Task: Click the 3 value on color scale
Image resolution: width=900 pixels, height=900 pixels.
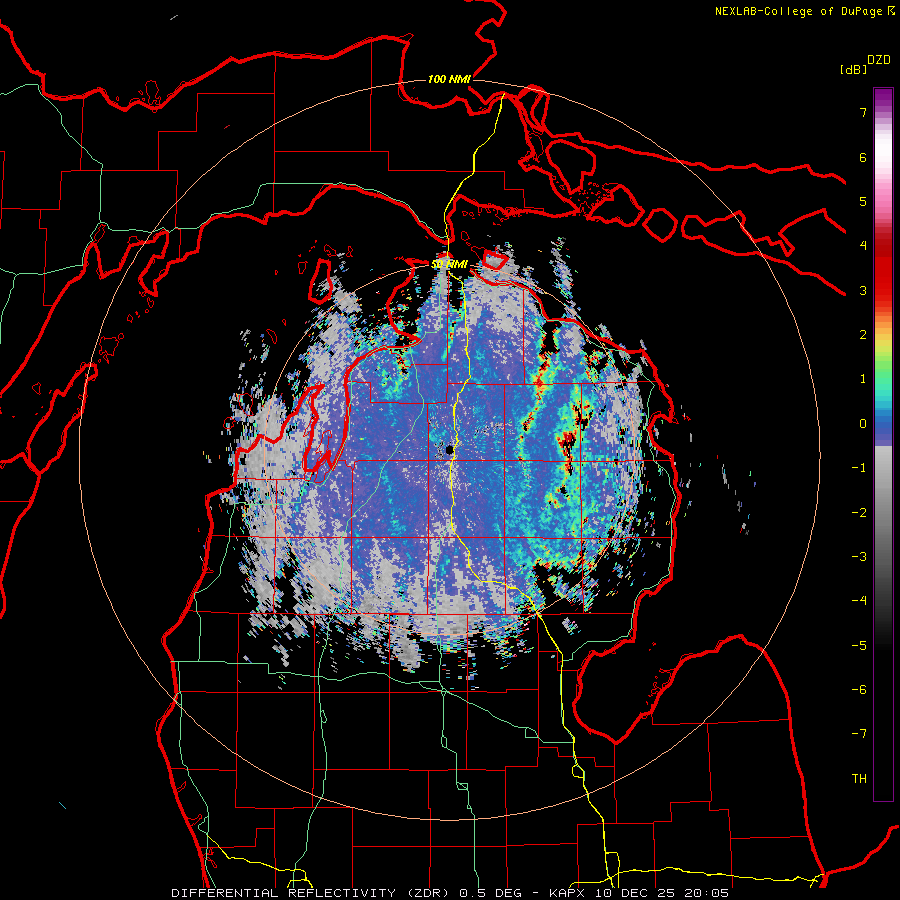Action: pyautogui.click(x=863, y=290)
